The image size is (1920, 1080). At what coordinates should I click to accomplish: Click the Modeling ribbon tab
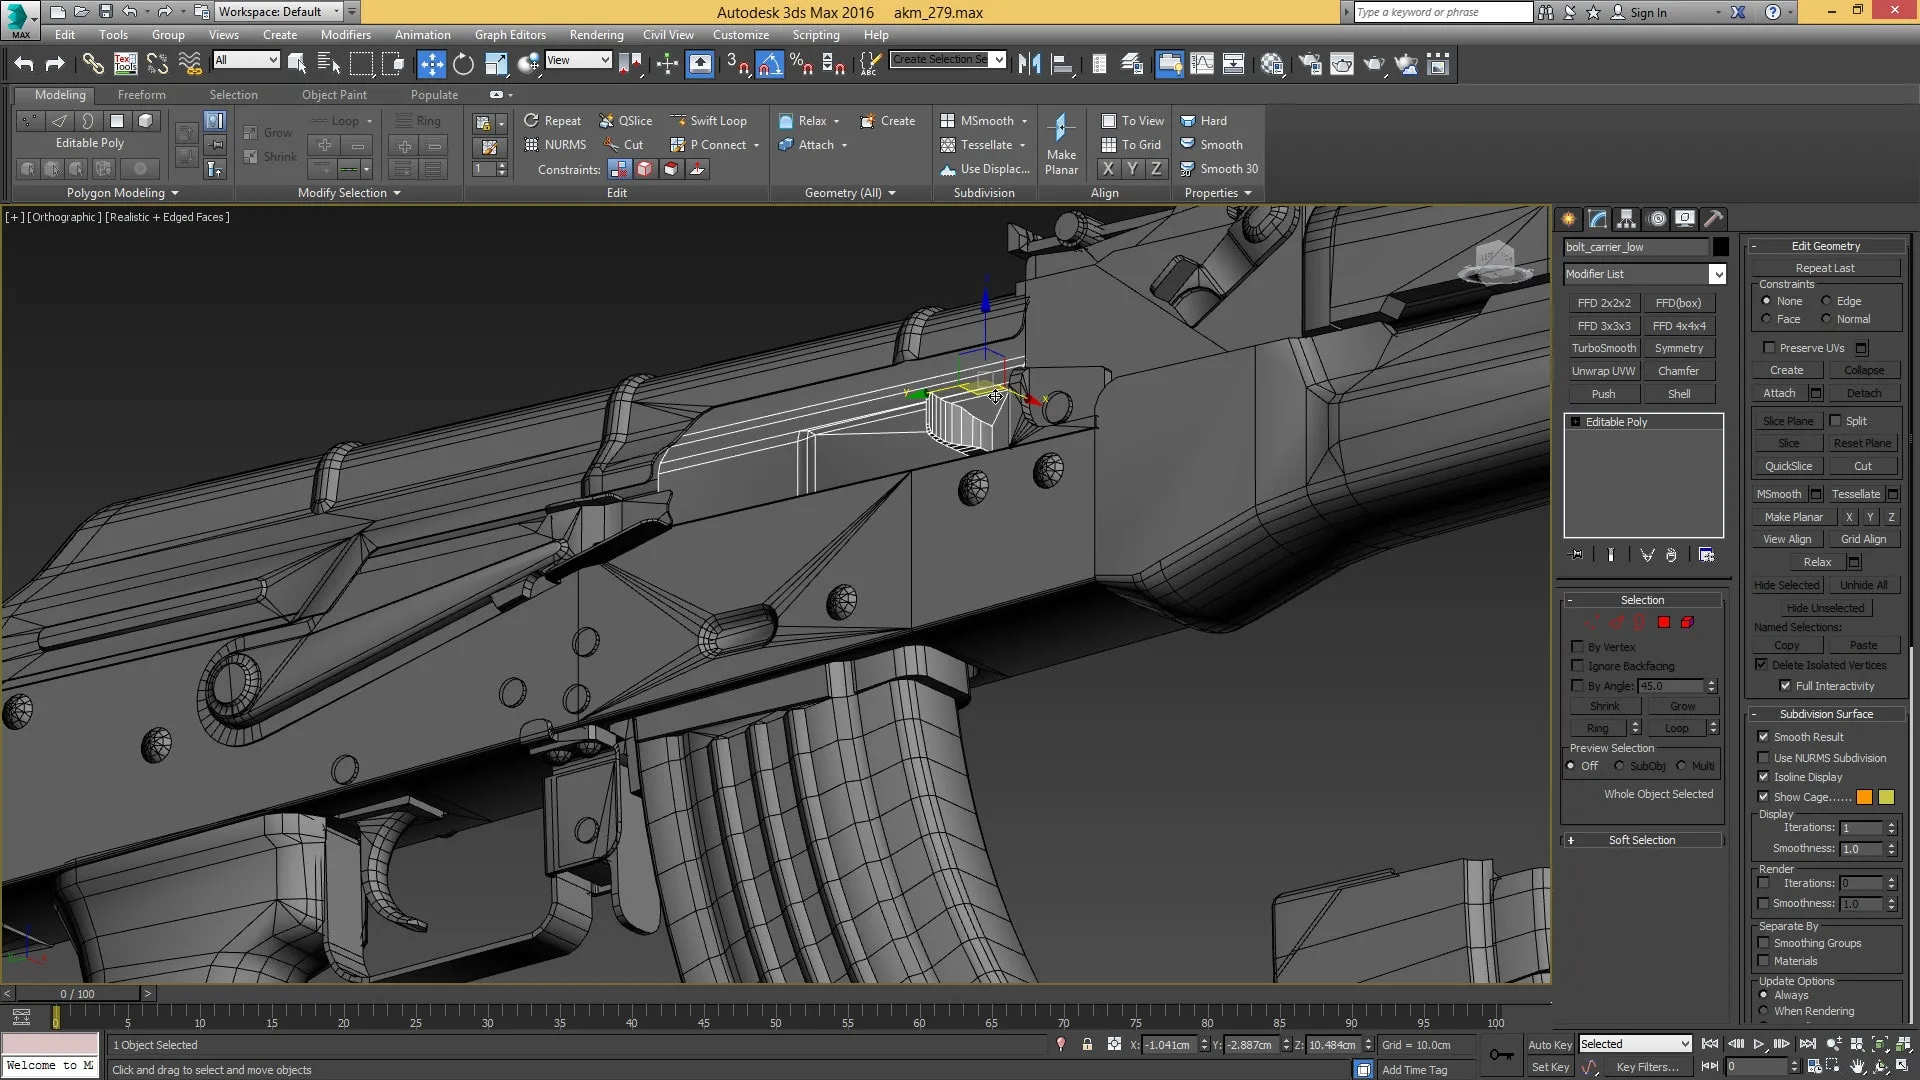(x=59, y=94)
